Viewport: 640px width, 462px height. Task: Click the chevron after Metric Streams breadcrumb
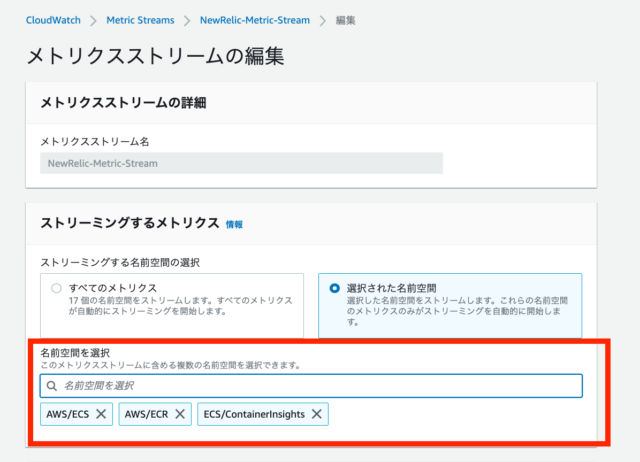187,20
